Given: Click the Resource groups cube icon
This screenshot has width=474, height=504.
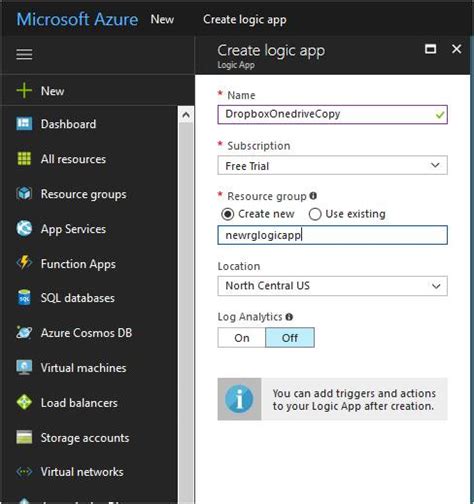Looking at the screenshot, I should click(x=24, y=194).
